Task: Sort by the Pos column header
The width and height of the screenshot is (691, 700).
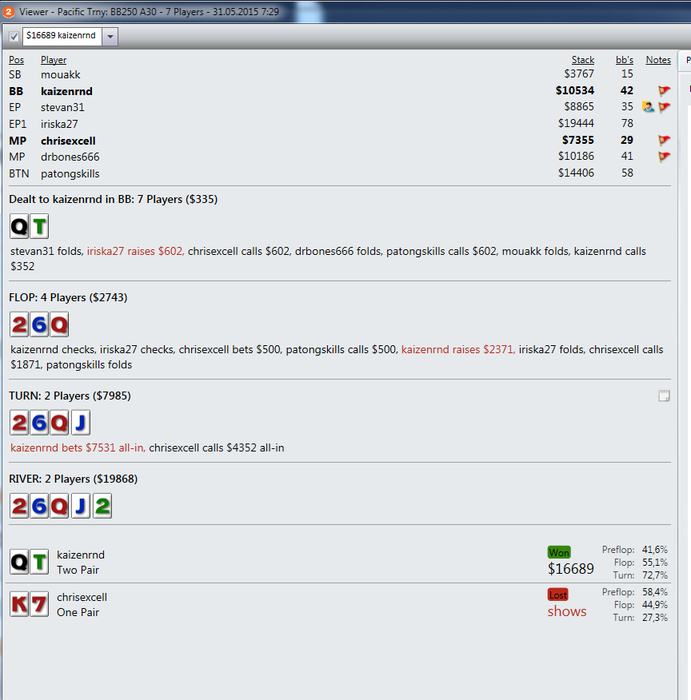Action: pos(17,60)
